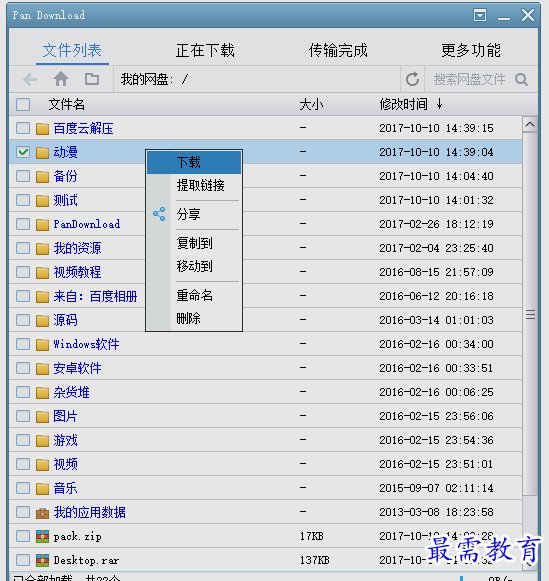This screenshot has width=549, height=581.
Task: Click the 百度云解压 folder icon
Action: point(42,129)
